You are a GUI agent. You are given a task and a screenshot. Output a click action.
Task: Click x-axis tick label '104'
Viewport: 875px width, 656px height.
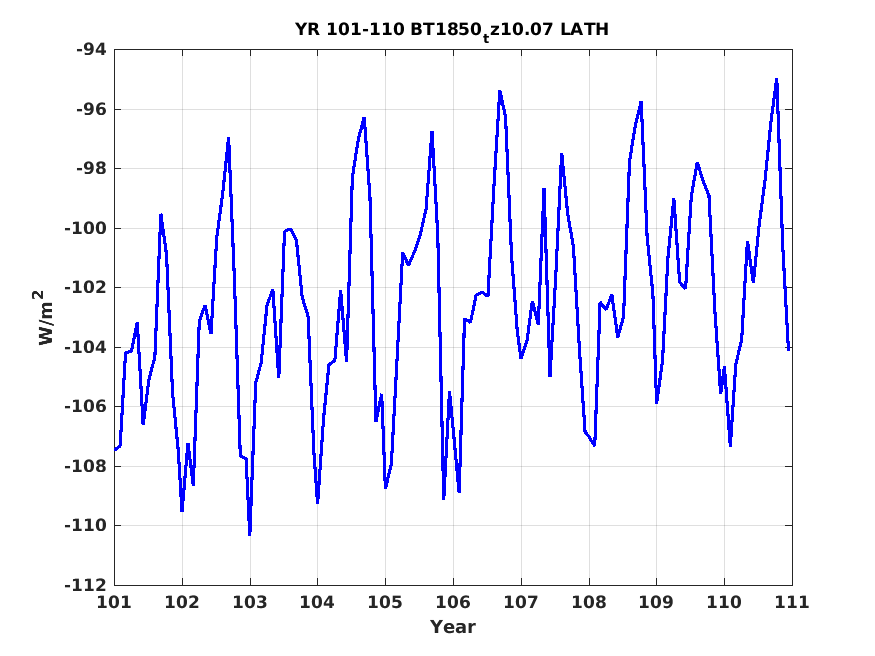[x=318, y=602]
